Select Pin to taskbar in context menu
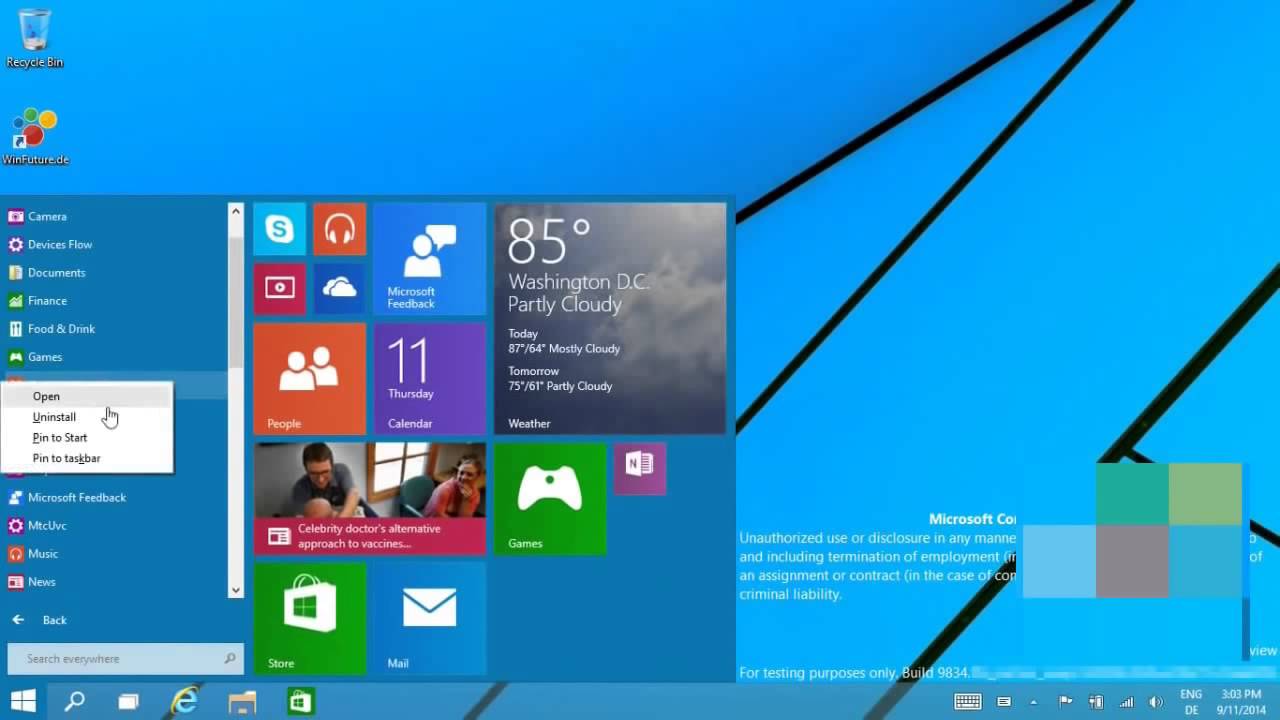The height and width of the screenshot is (720, 1280). coord(86,458)
